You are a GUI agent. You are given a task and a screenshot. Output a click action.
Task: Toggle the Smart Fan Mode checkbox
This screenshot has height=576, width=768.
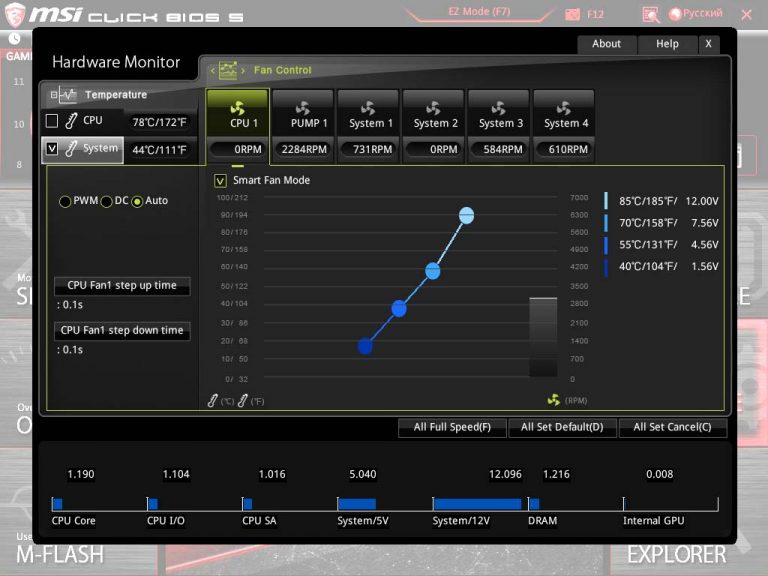(x=220, y=181)
